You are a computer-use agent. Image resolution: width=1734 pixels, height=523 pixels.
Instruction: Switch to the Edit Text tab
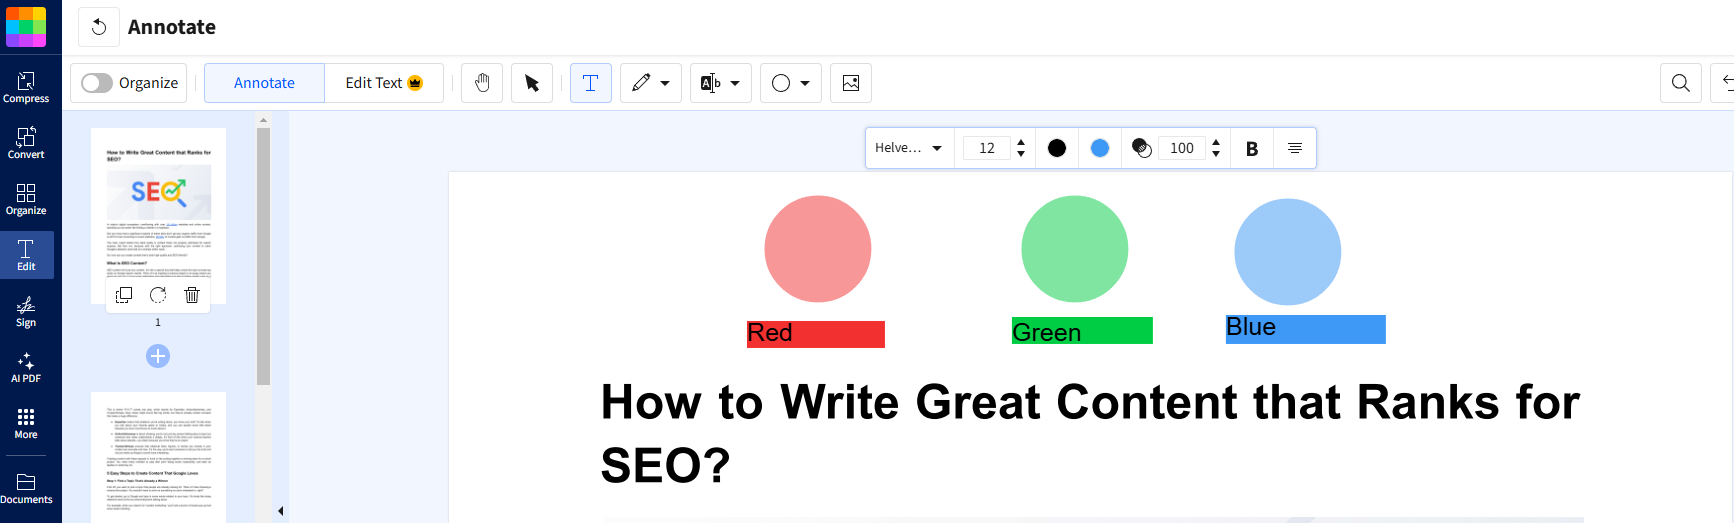point(384,83)
